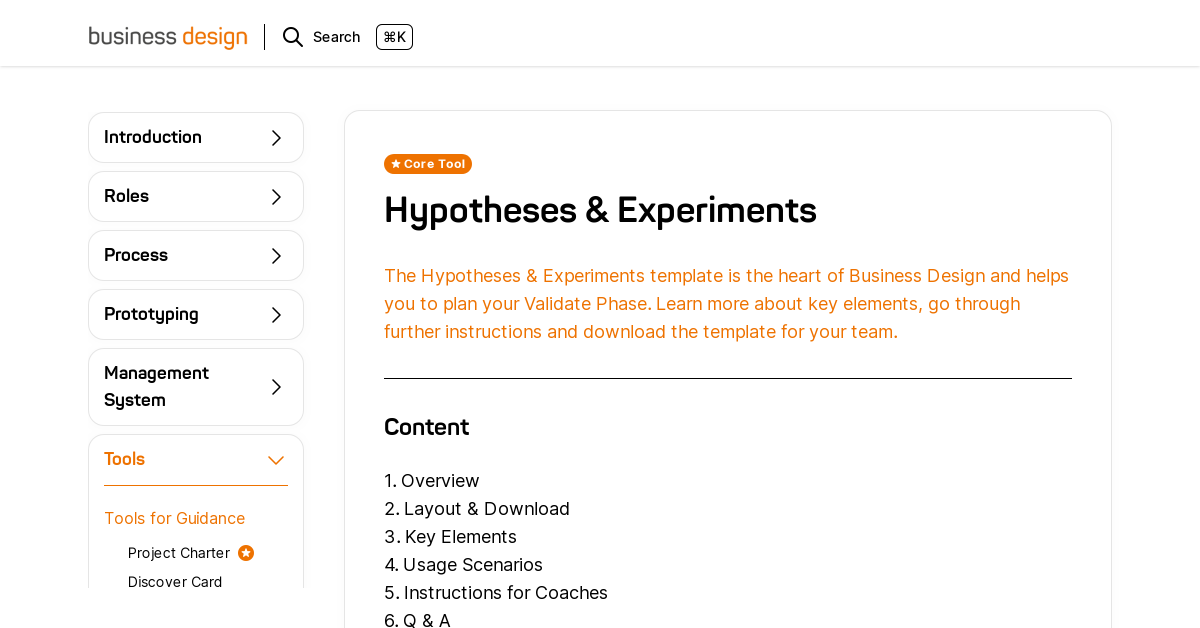Click the Content heading
1200x628 pixels.
click(x=426, y=427)
